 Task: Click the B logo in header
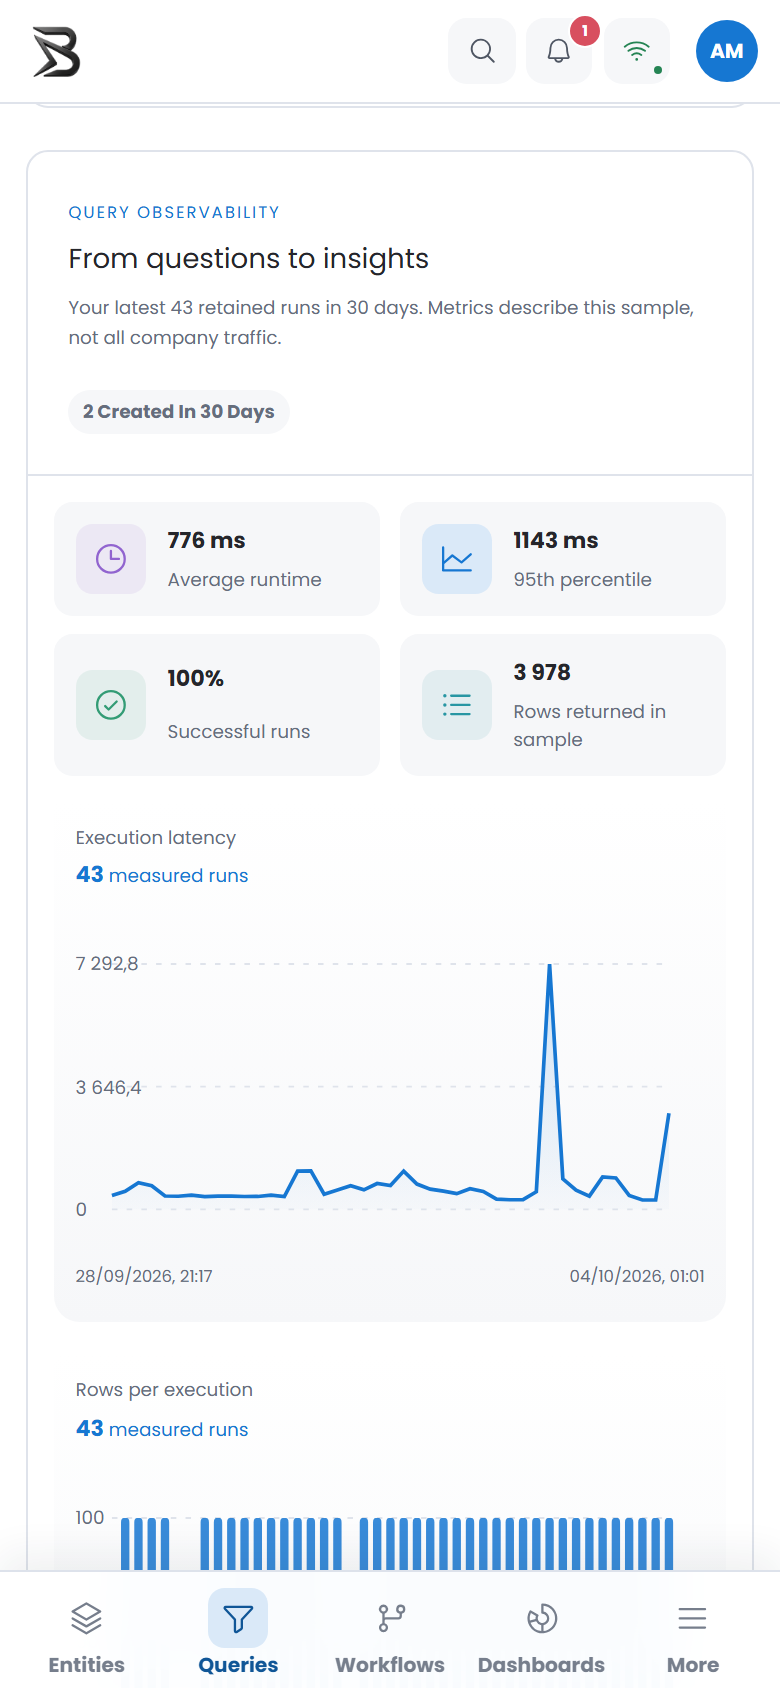(56, 52)
